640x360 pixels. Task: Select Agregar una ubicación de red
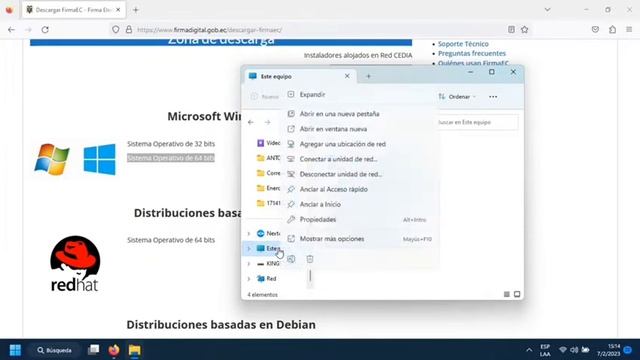click(x=342, y=144)
